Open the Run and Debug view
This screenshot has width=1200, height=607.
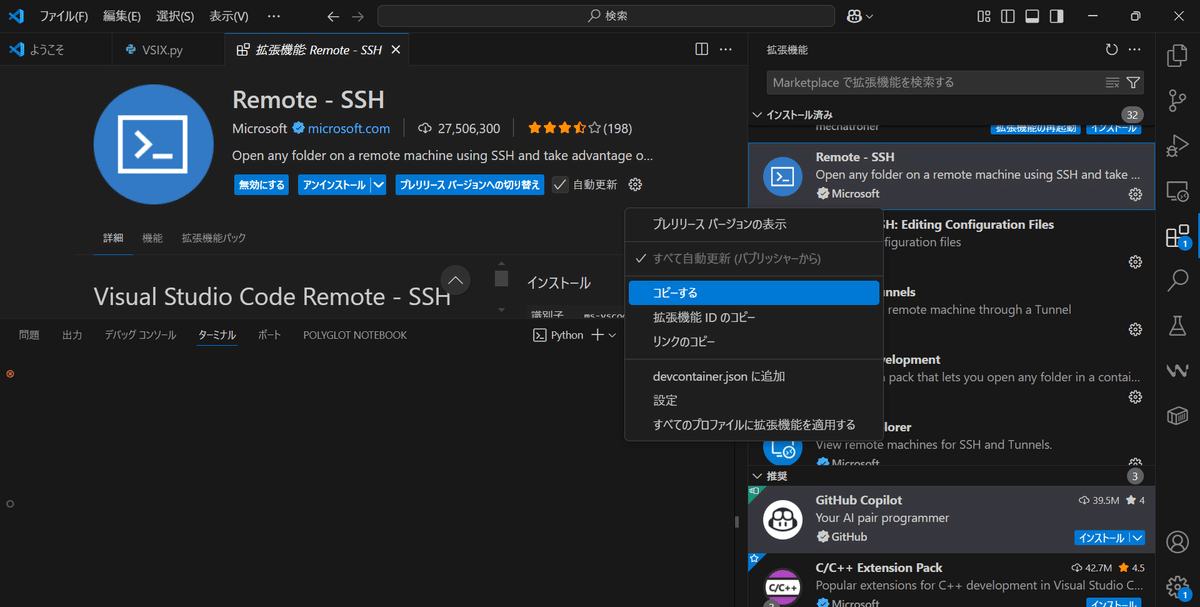pyautogui.click(x=1177, y=144)
